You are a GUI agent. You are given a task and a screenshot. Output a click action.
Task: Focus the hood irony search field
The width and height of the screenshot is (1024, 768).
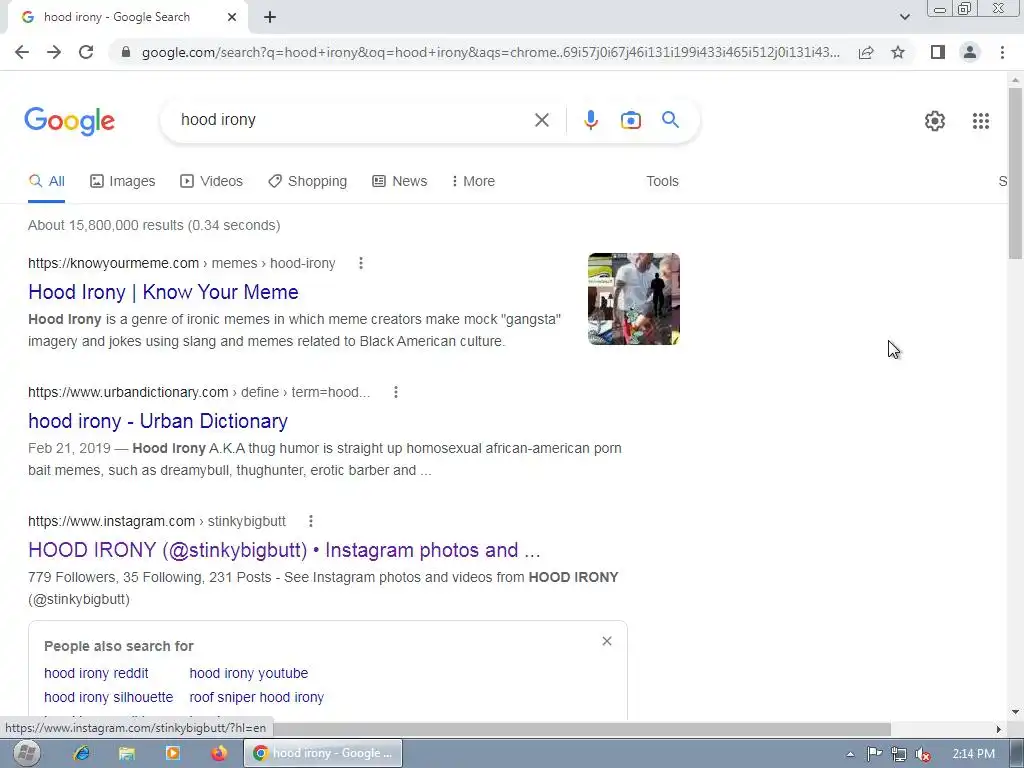[x=353, y=120]
